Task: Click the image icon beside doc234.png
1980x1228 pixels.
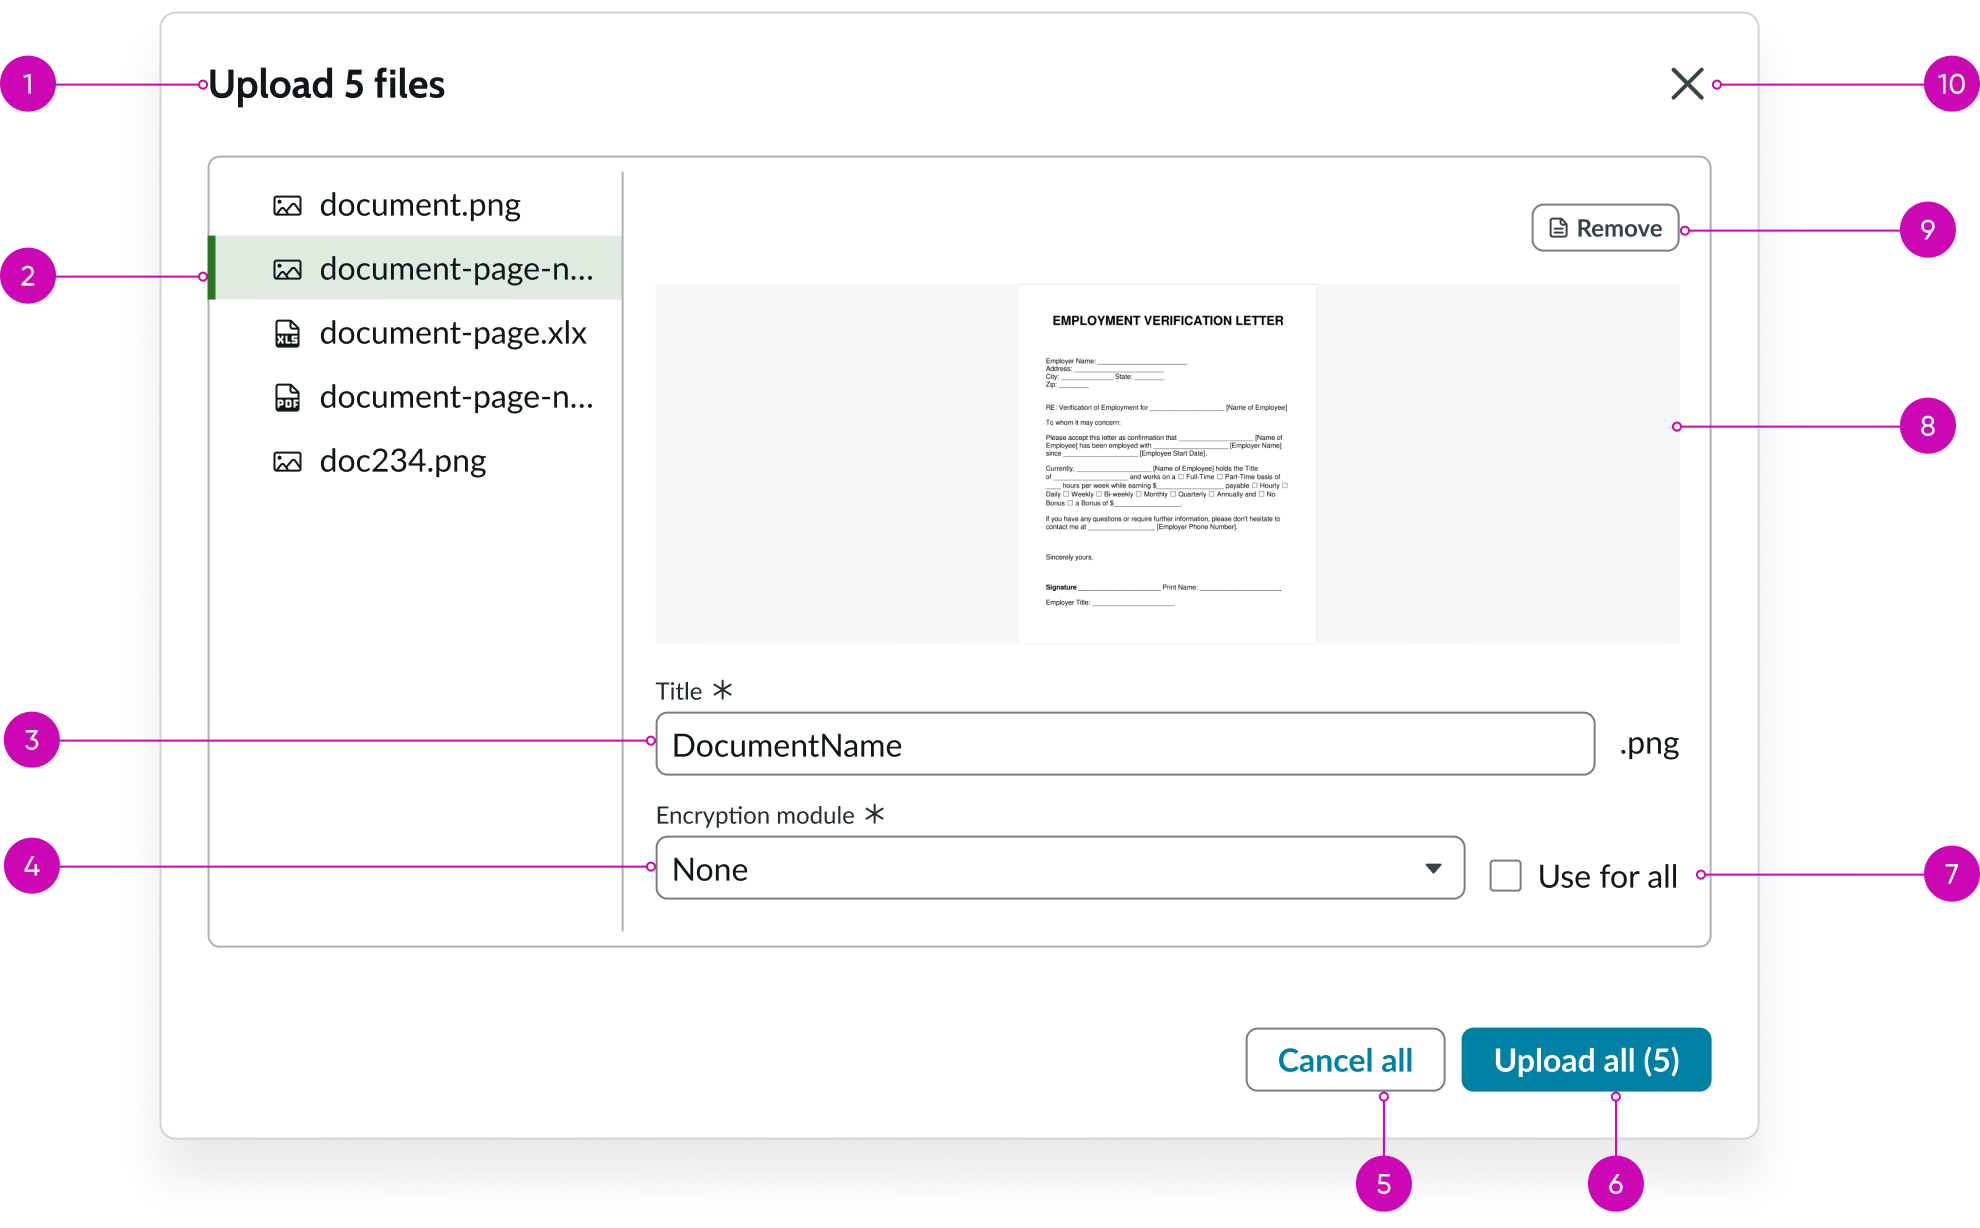Action: point(287,462)
